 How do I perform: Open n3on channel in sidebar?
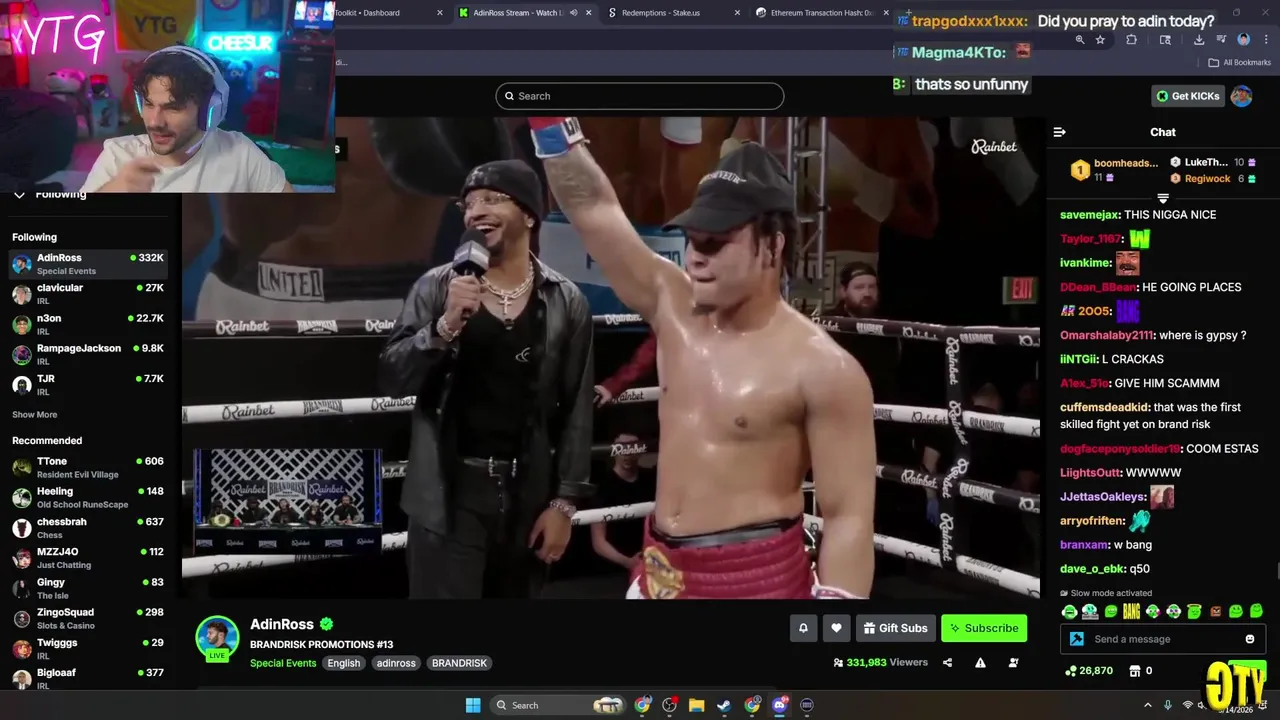tap(88, 324)
